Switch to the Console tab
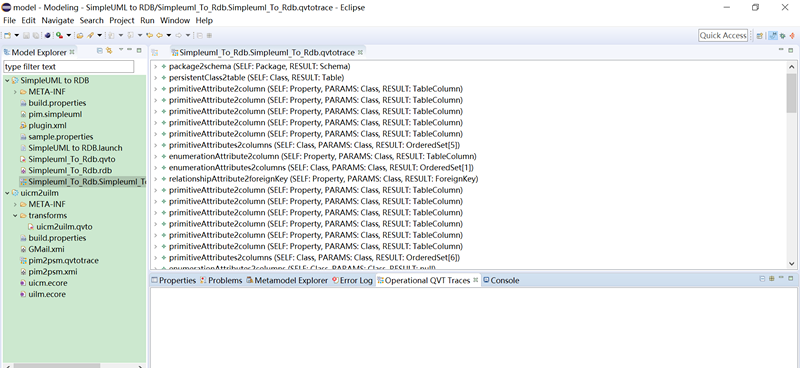The image size is (800, 368). (501, 280)
